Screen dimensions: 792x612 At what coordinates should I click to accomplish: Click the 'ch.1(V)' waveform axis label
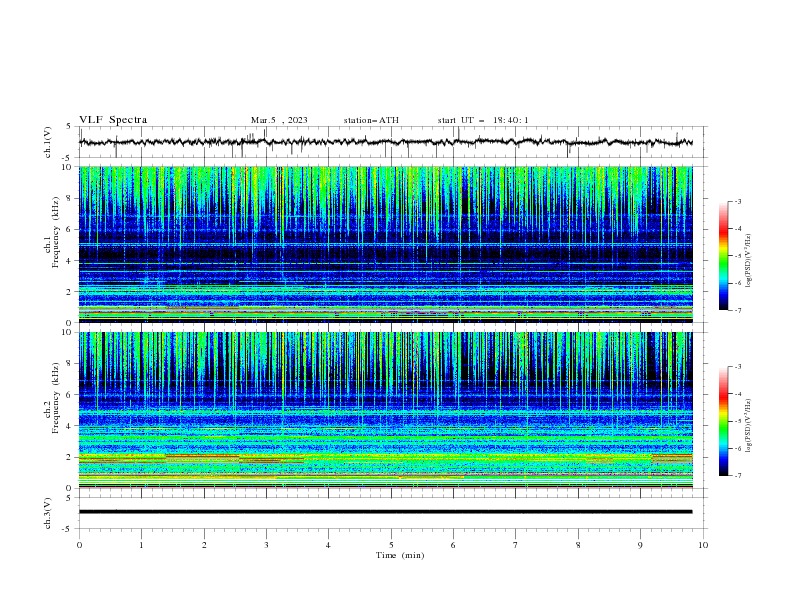(x=48, y=142)
